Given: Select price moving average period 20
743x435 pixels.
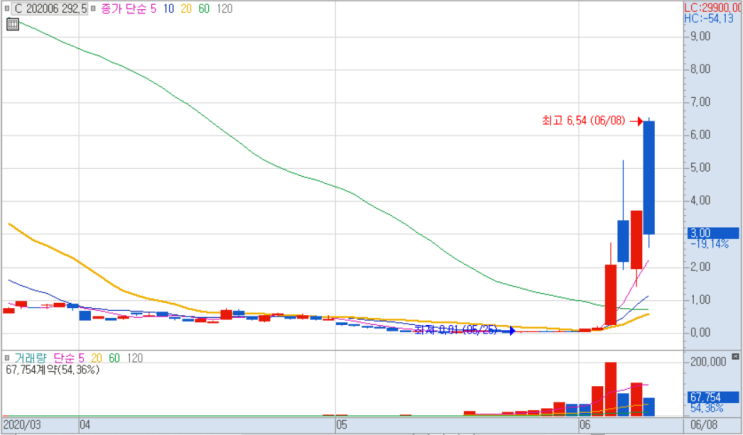Looking at the screenshot, I should point(186,9).
